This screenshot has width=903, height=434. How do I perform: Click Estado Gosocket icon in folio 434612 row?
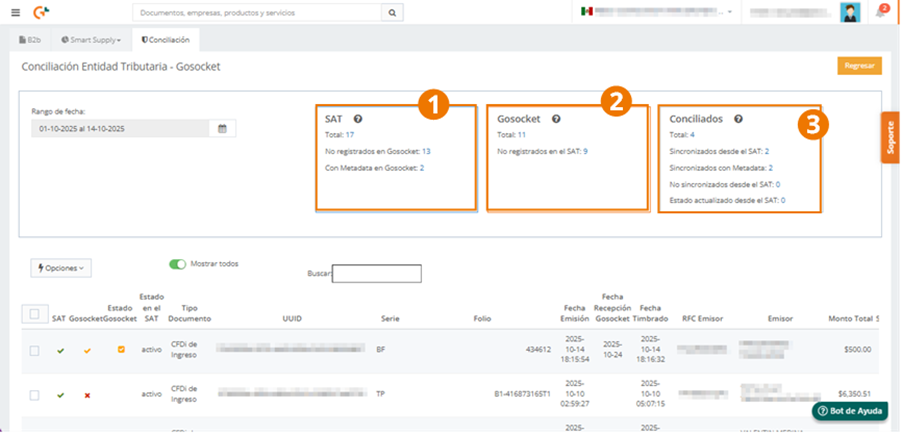coord(121,349)
